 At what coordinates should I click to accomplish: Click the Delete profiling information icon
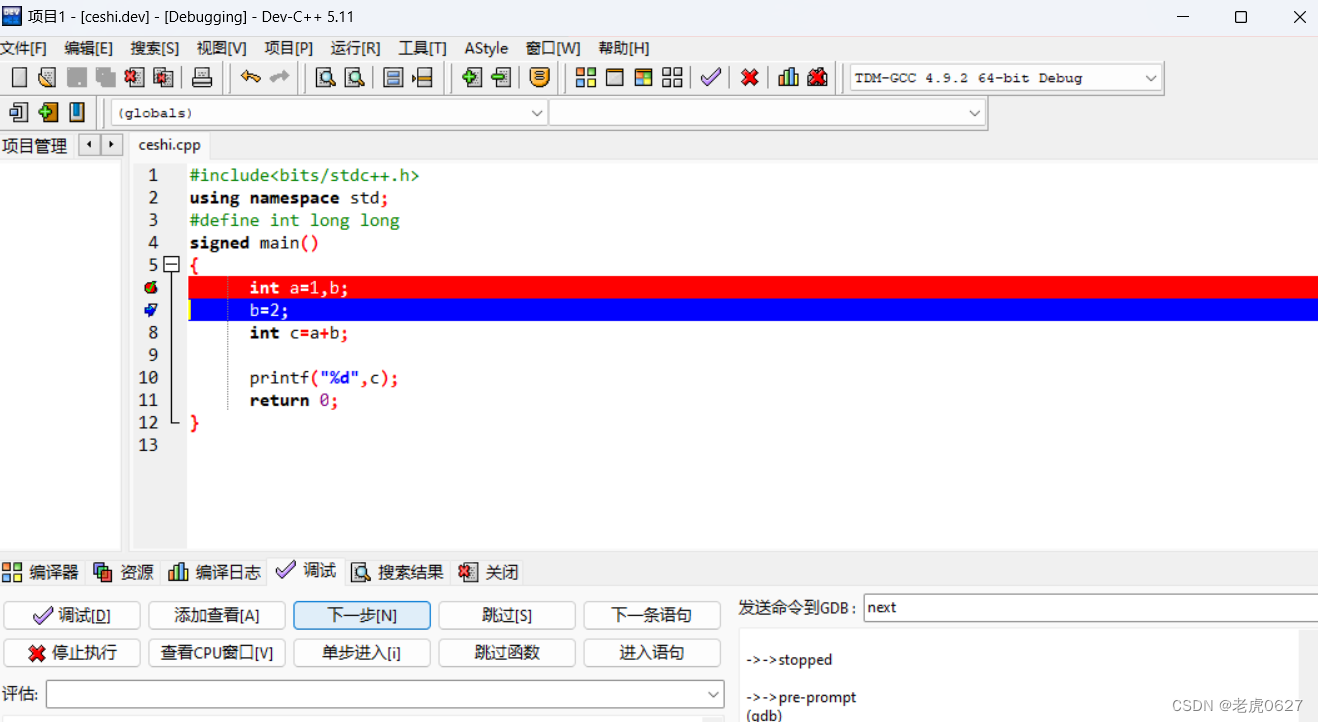[817, 77]
